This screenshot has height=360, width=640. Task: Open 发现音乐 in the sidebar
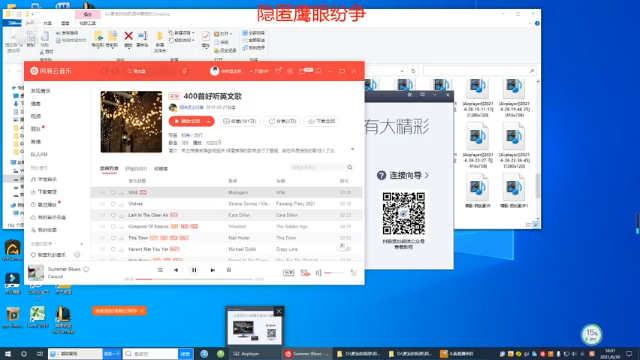click(x=41, y=91)
